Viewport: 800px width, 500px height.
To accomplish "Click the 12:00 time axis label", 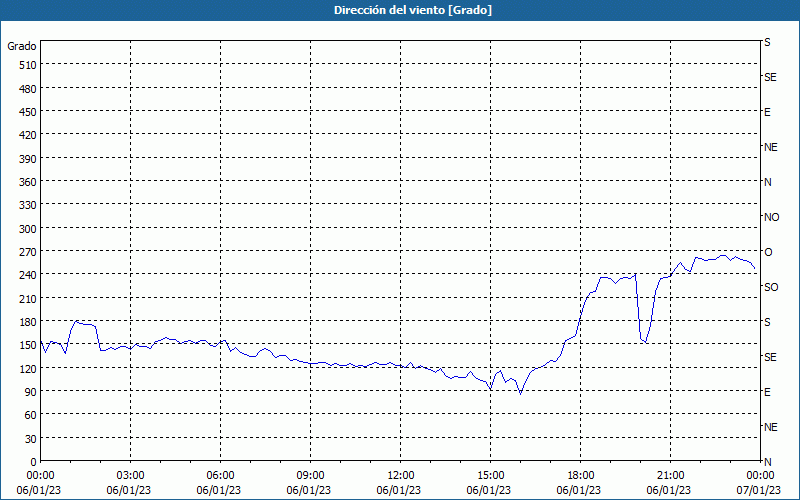I will pyautogui.click(x=401, y=476).
